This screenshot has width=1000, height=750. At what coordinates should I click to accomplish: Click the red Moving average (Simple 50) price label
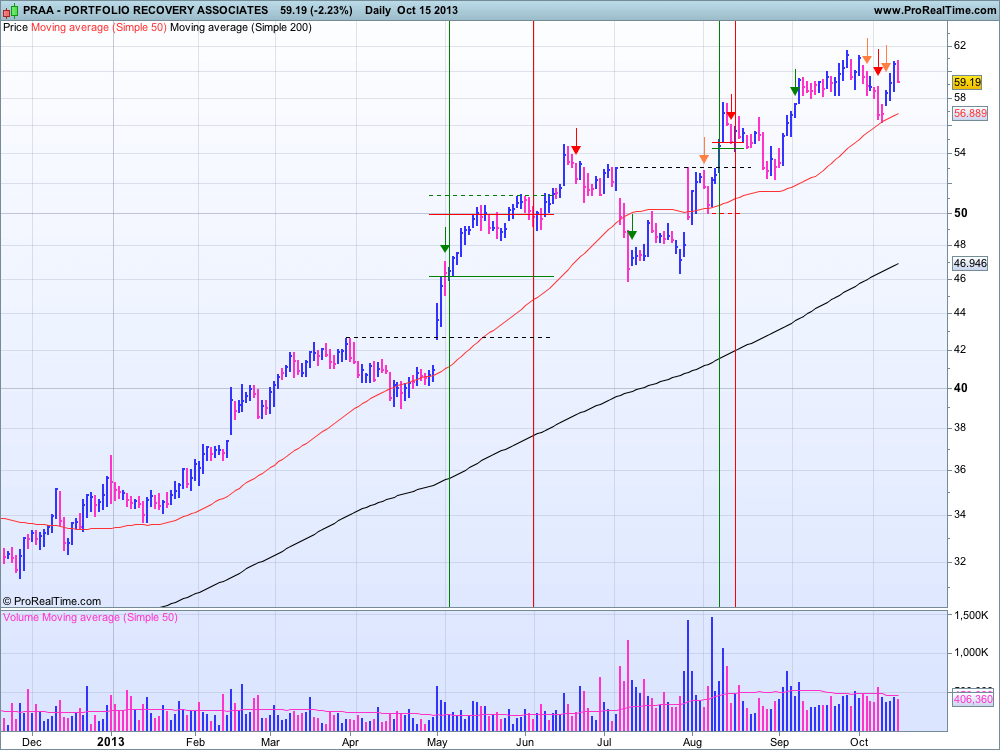pos(99,27)
